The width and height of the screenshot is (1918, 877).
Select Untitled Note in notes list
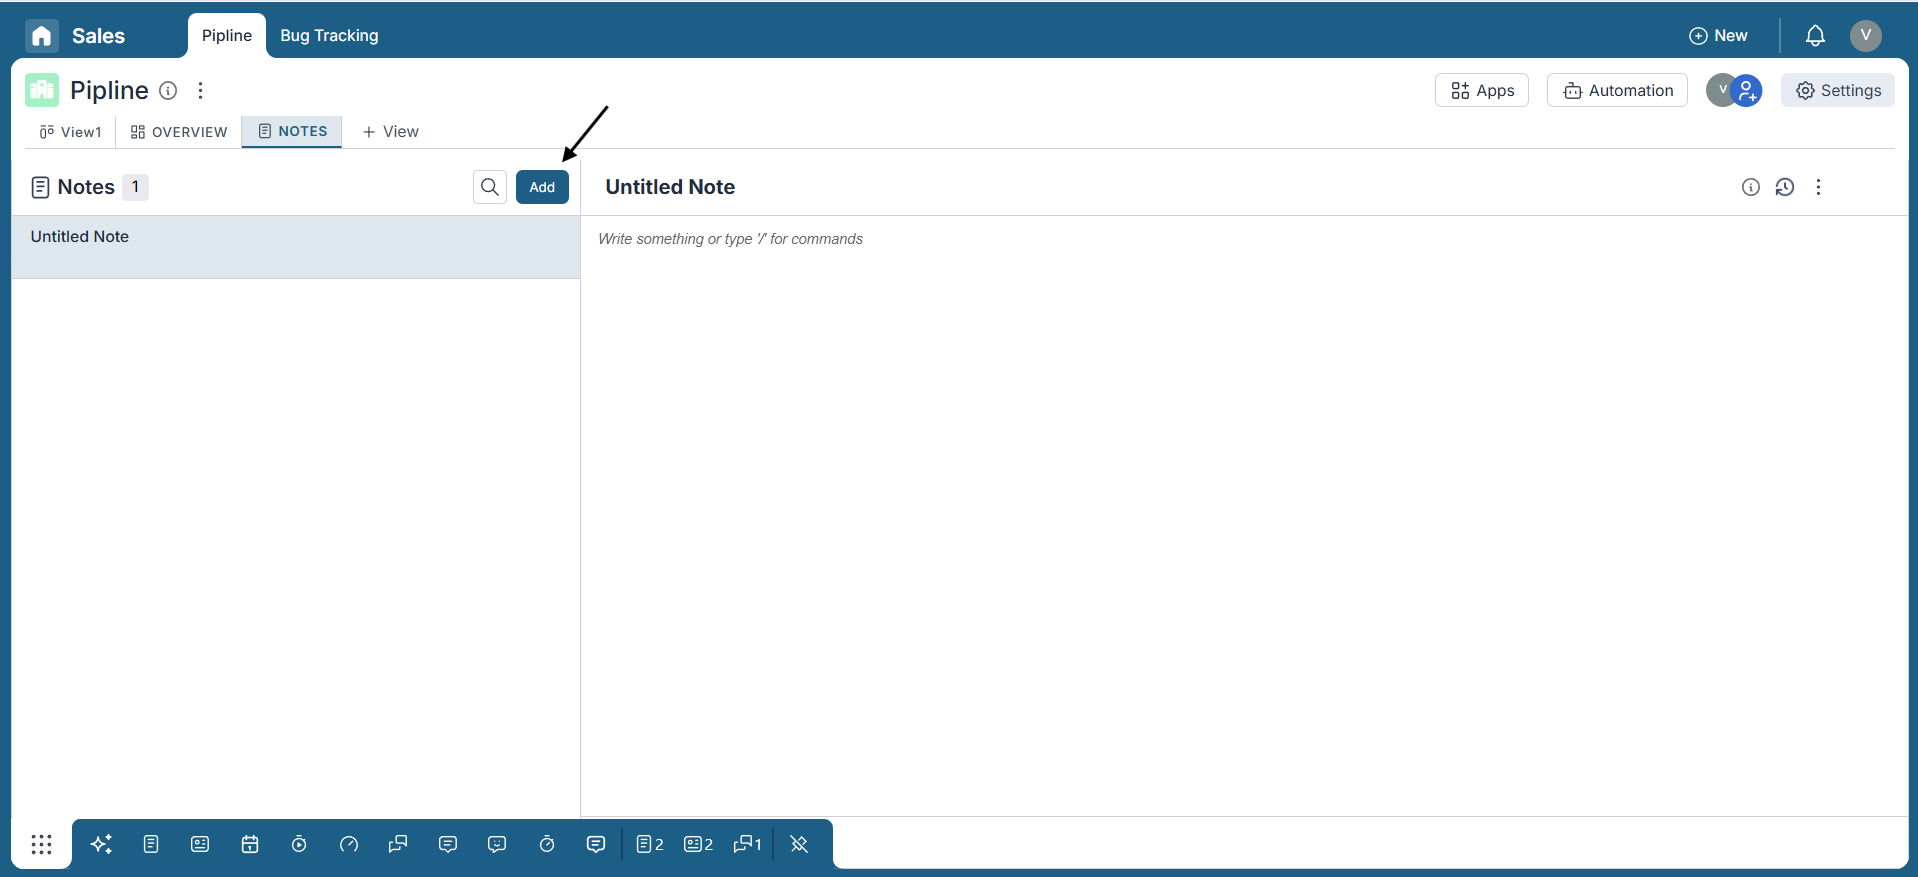pos(296,247)
